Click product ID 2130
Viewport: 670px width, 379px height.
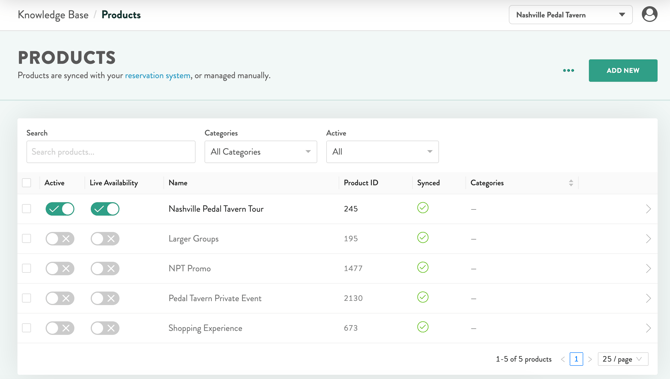353,298
